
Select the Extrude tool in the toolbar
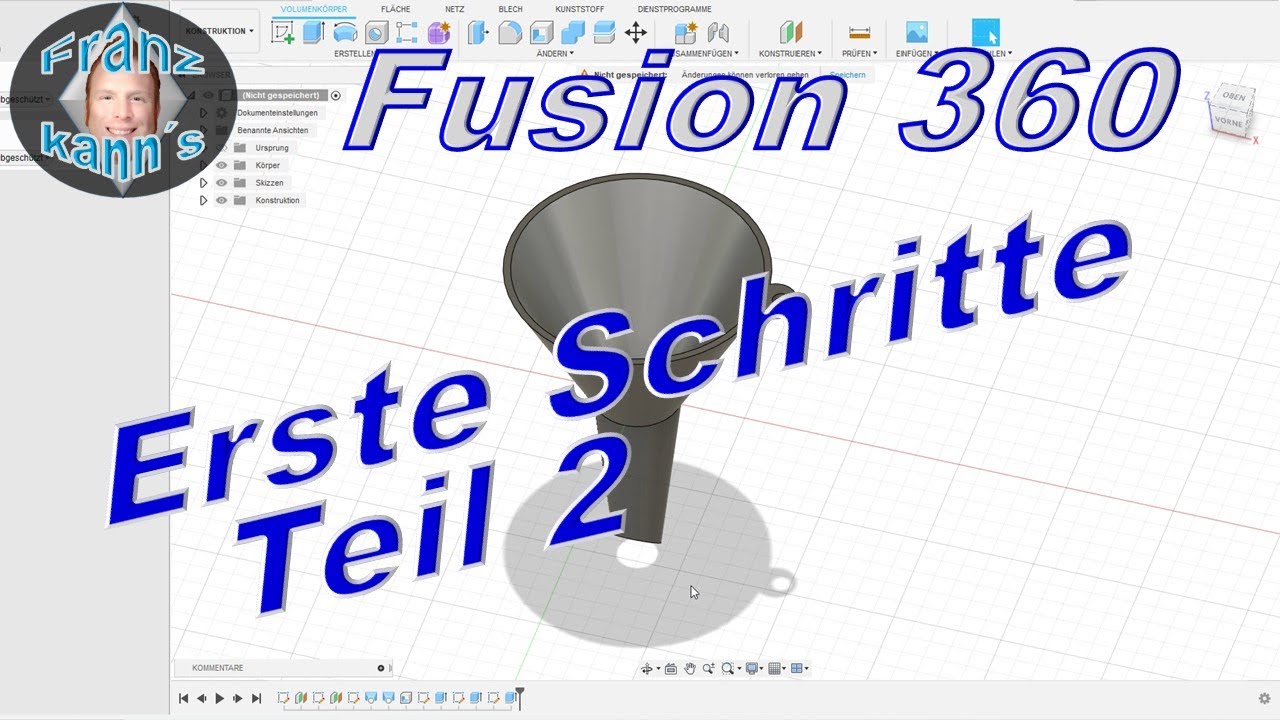(x=314, y=32)
